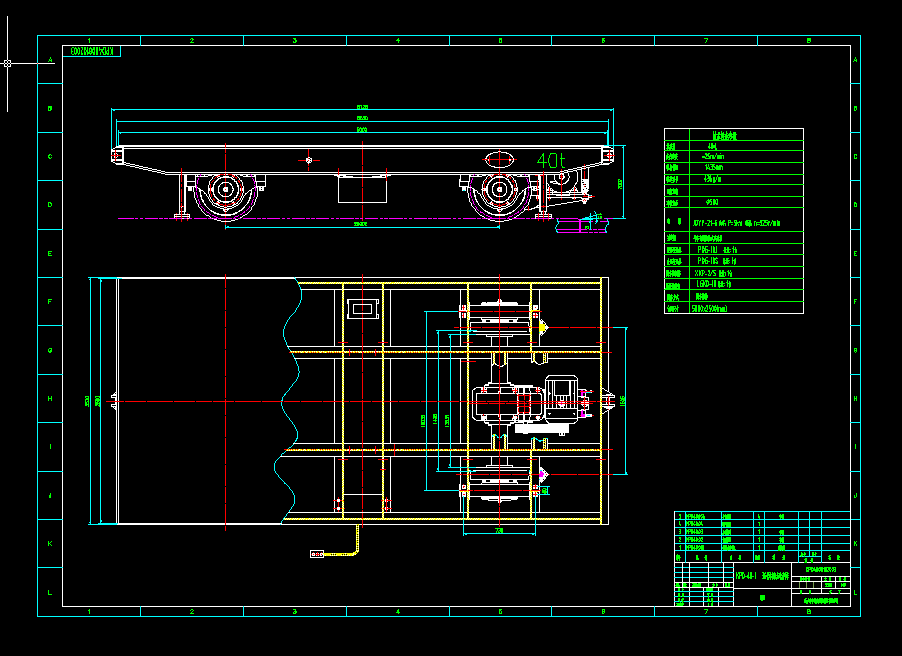The image size is (902, 656).
Task: Click the green 40t load label
Action: tap(551, 161)
